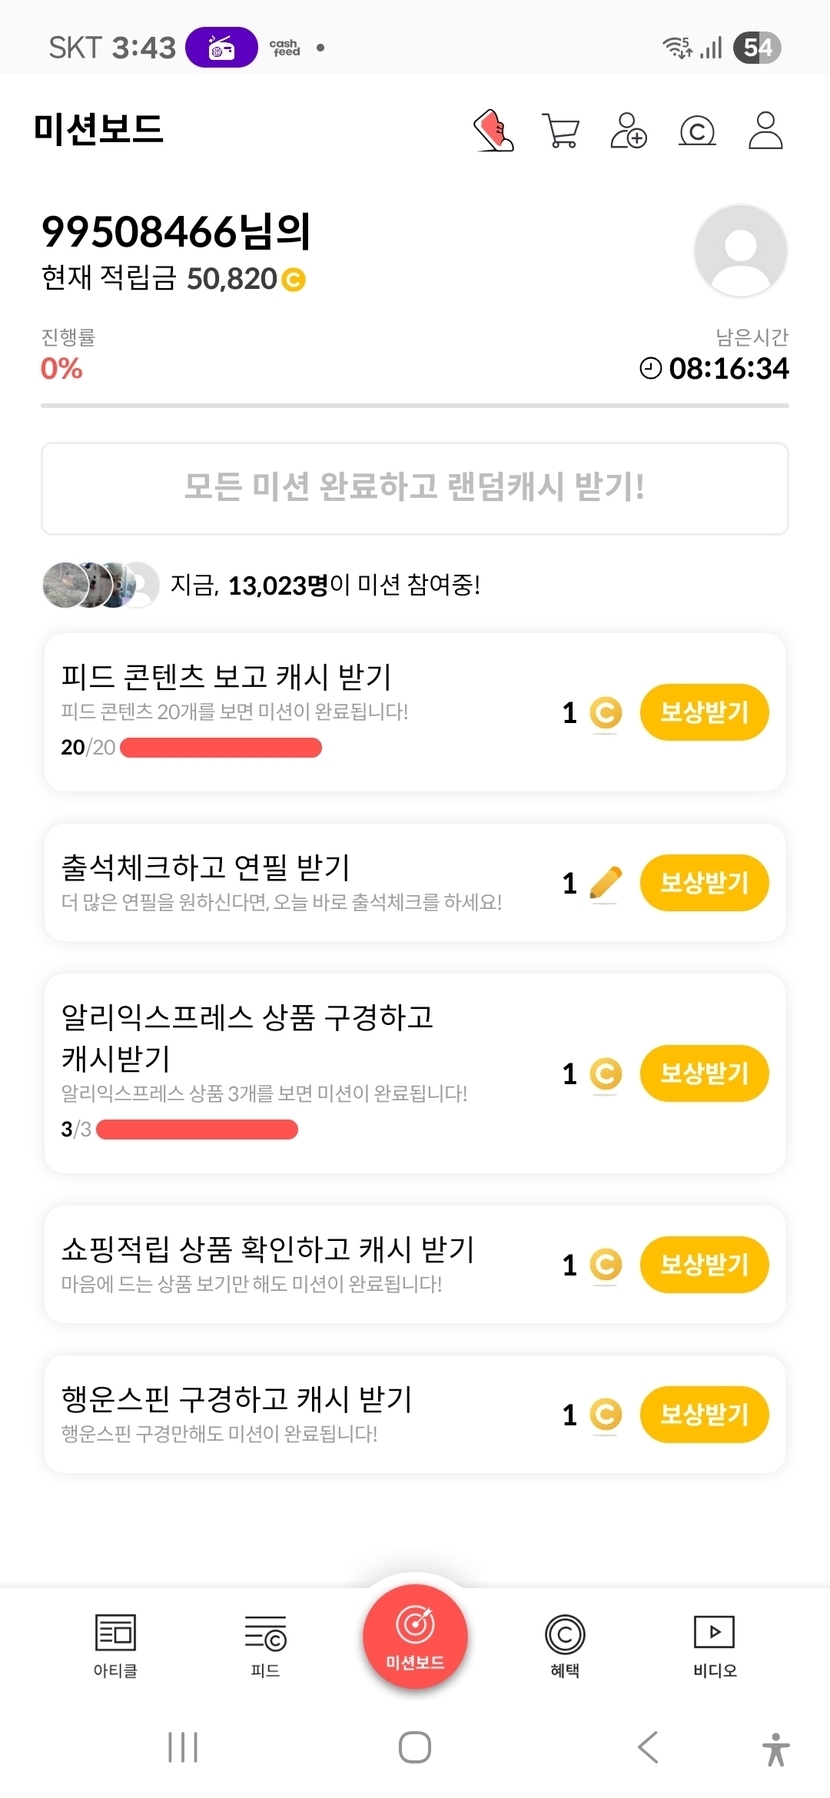Open the shopping cart icon
Image resolution: width=830 pixels, height=1798 pixels.
[x=561, y=131]
